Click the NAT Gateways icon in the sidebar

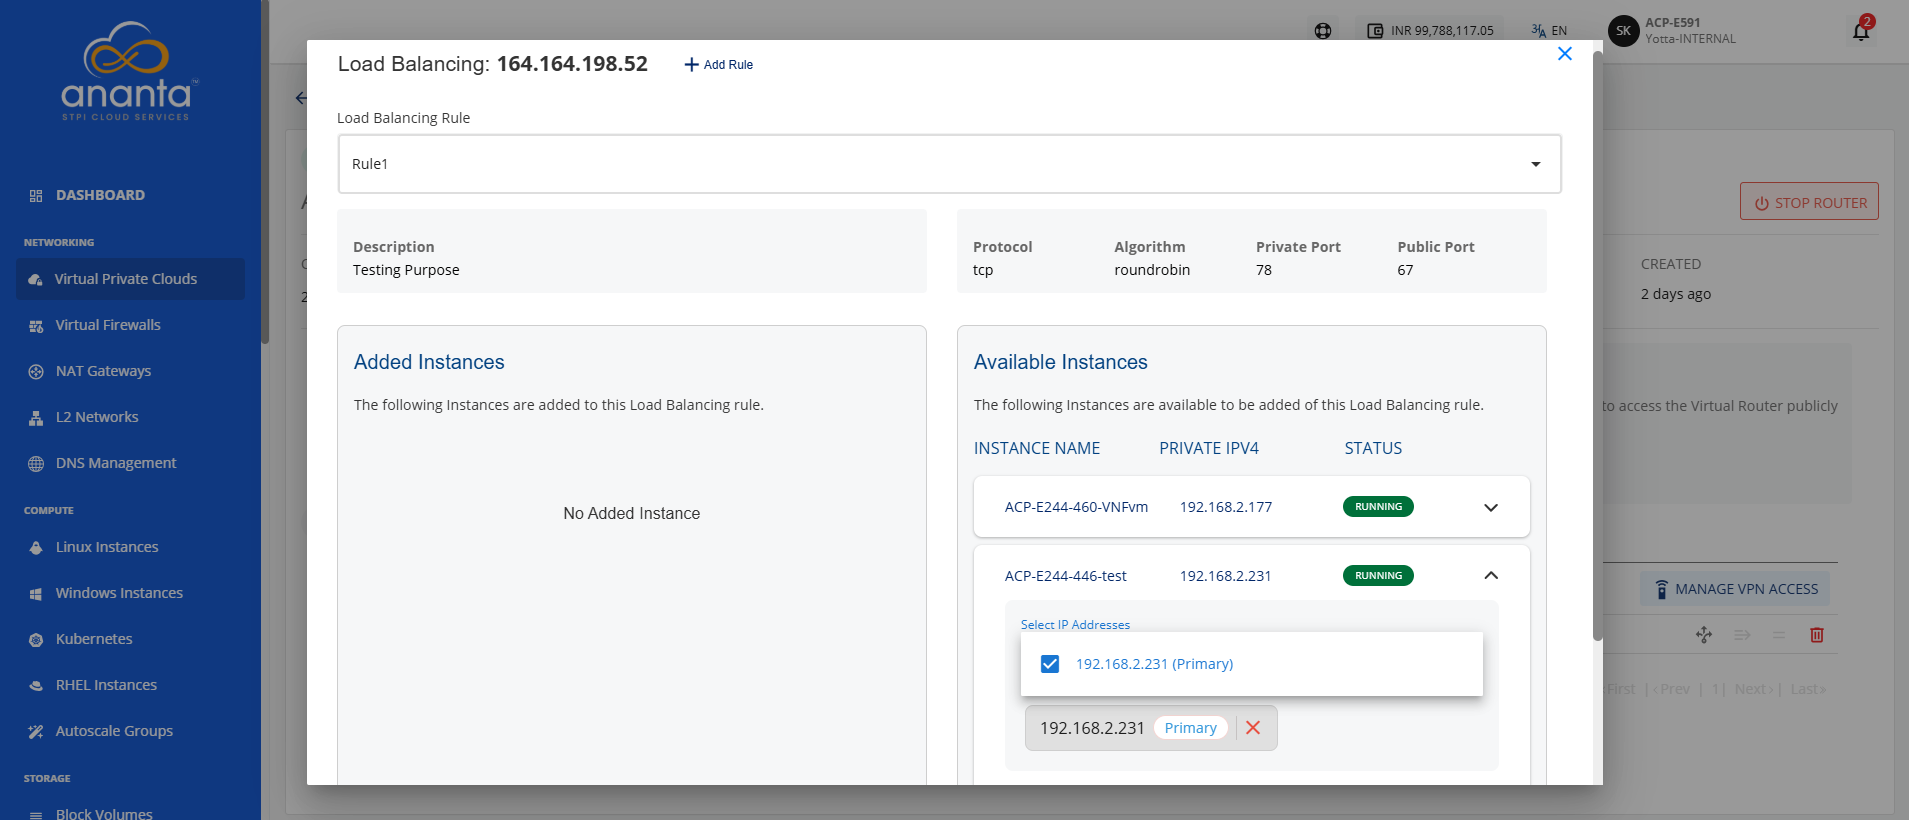[36, 372]
